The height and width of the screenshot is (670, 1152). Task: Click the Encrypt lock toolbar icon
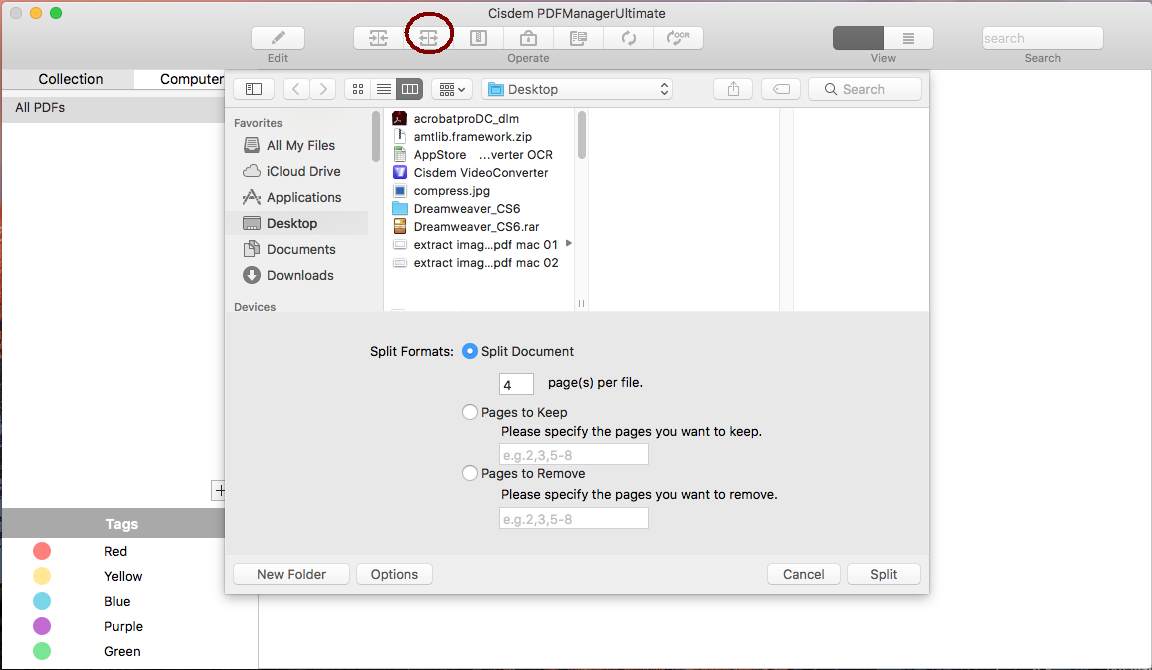528,38
